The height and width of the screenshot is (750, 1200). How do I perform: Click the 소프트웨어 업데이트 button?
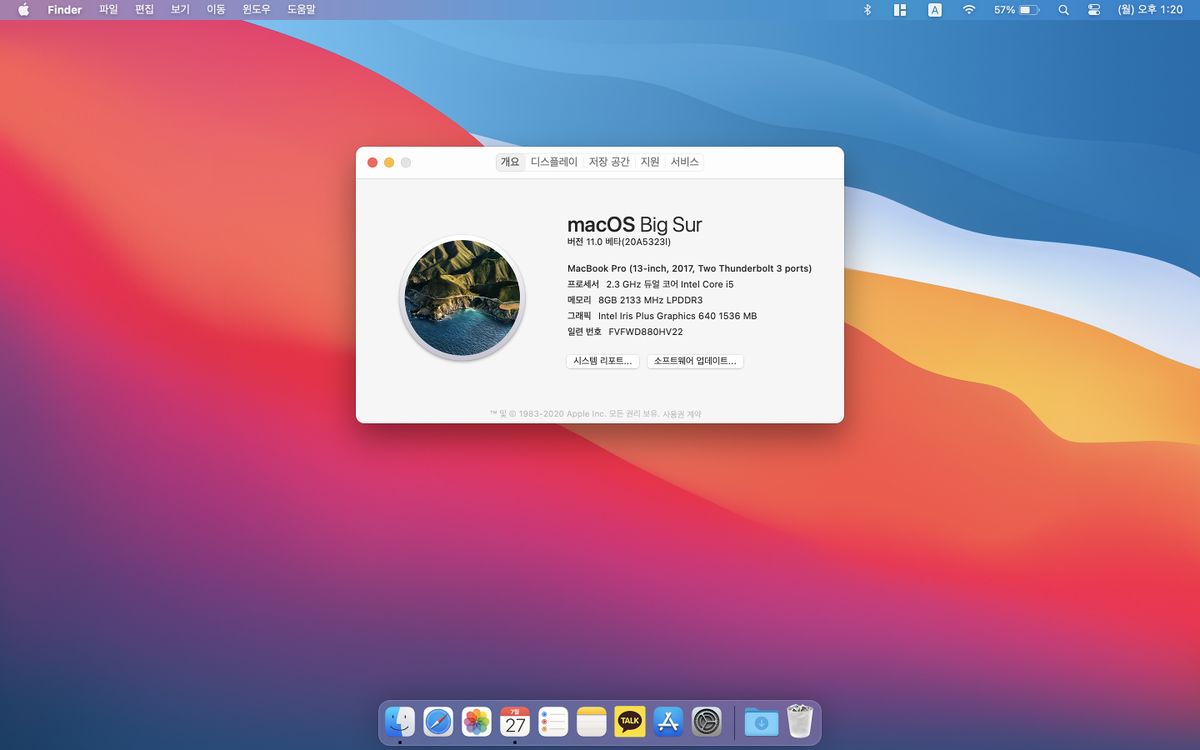pyautogui.click(x=695, y=361)
